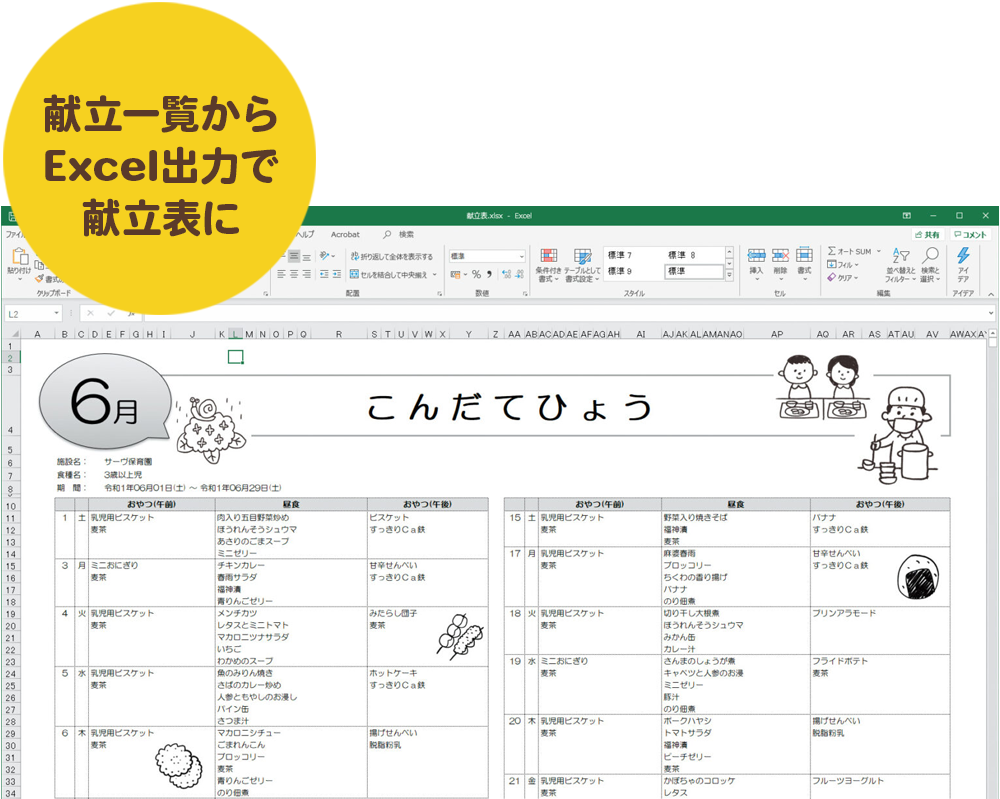Screen dimensions: 1000x799
Task: Click the Comments (コメント) button
Action: pyautogui.click(x=969, y=235)
